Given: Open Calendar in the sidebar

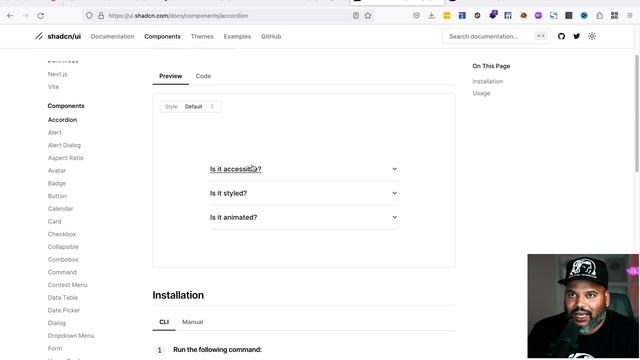Looking at the screenshot, I should pyautogui.click(x=60, y=209).
